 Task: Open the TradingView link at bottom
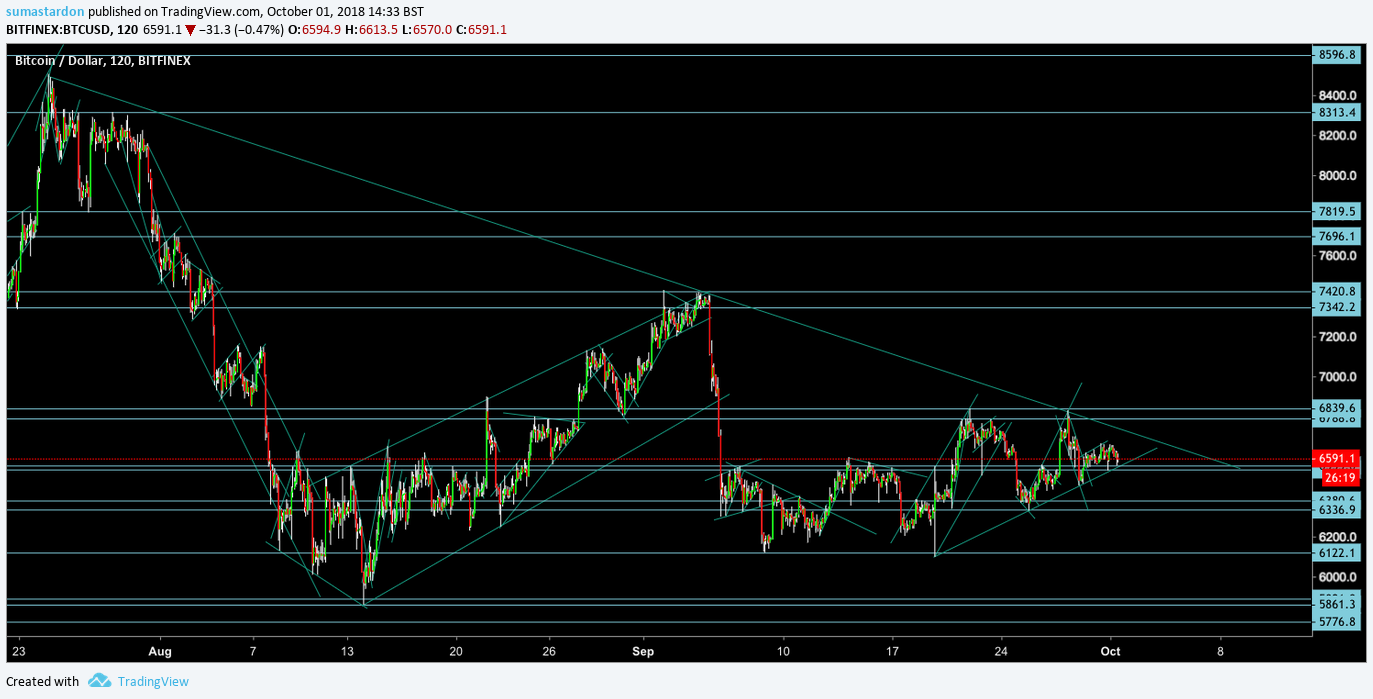click(x=153, y=682)
